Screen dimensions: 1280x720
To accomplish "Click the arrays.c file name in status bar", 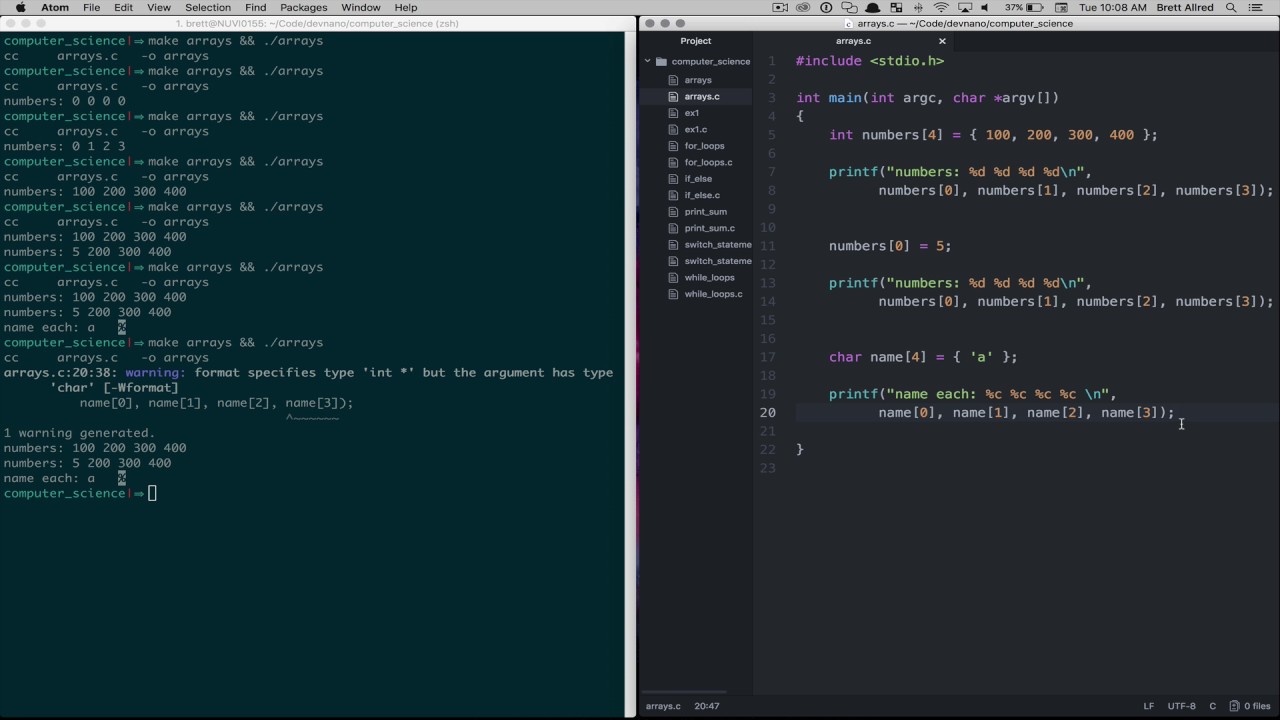I will point(663,706).
